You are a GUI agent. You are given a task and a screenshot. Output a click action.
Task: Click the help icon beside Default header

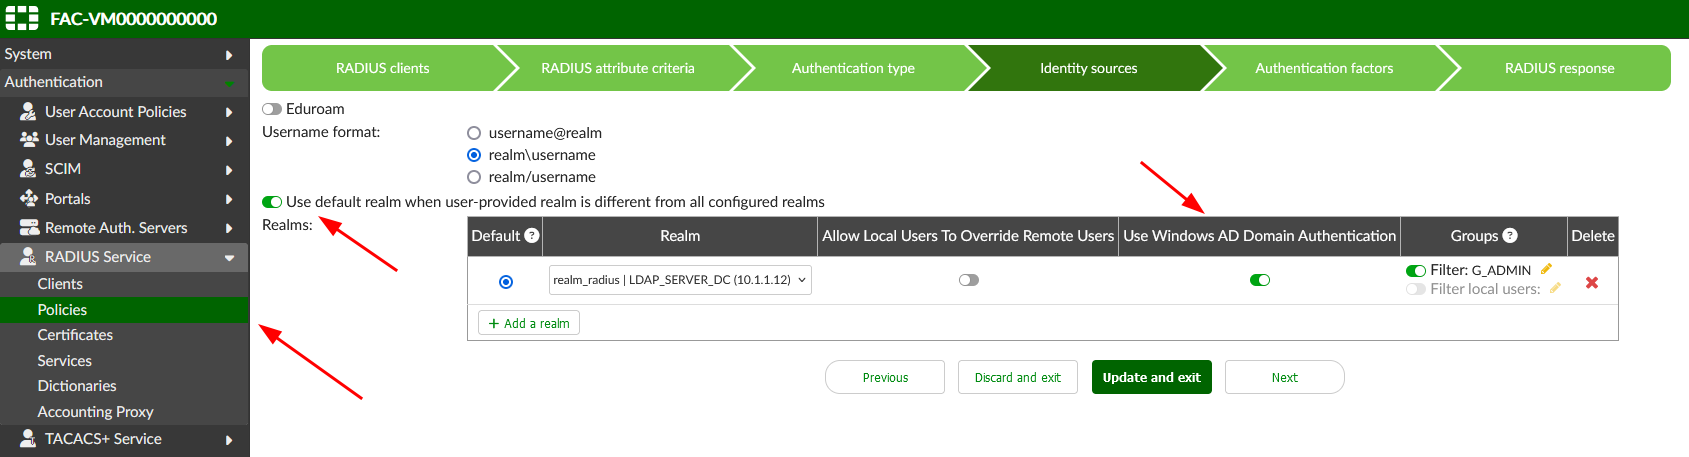pyautogui.click(x=532, y=236)
